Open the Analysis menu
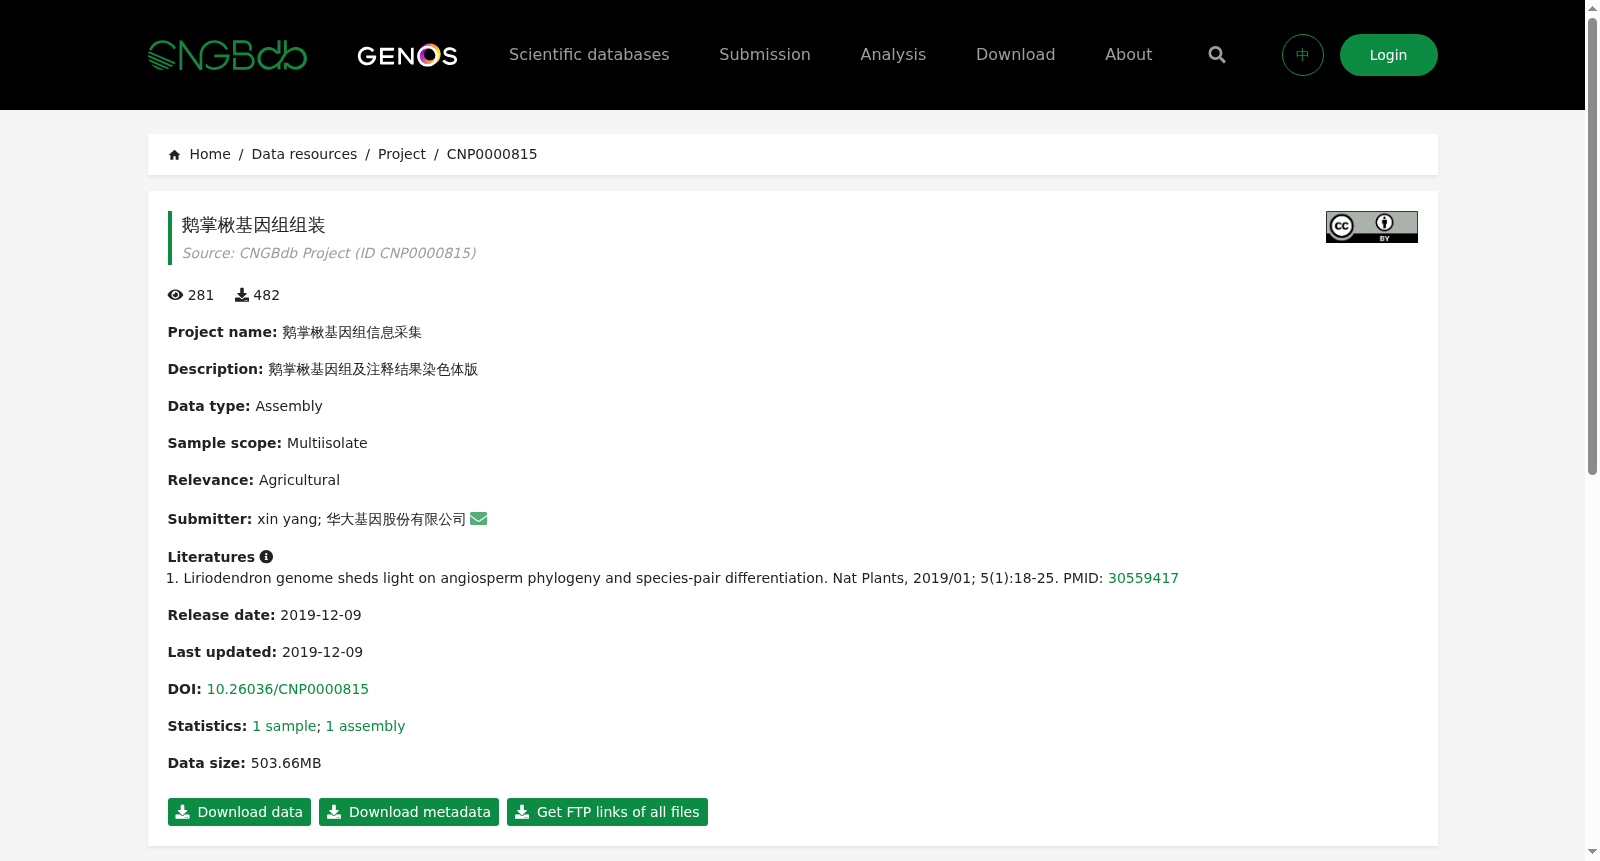Image resolution: width=1600 pixels, height=861 pixels. [893, 55]
